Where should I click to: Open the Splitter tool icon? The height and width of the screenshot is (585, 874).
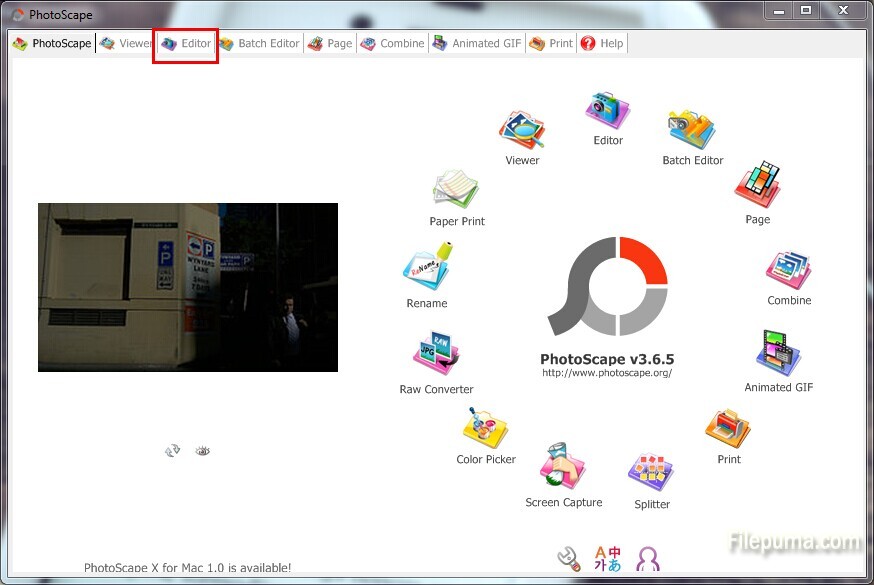tap(651, 474)
